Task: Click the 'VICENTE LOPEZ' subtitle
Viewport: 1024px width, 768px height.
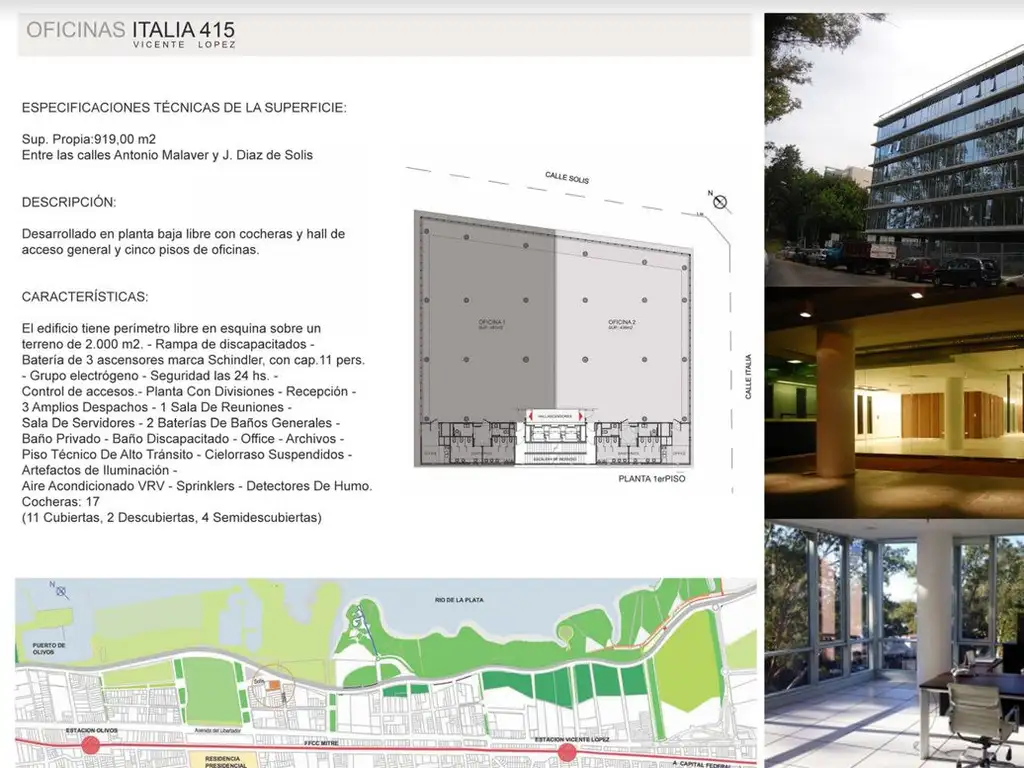Action: click(x=184, y=45)
